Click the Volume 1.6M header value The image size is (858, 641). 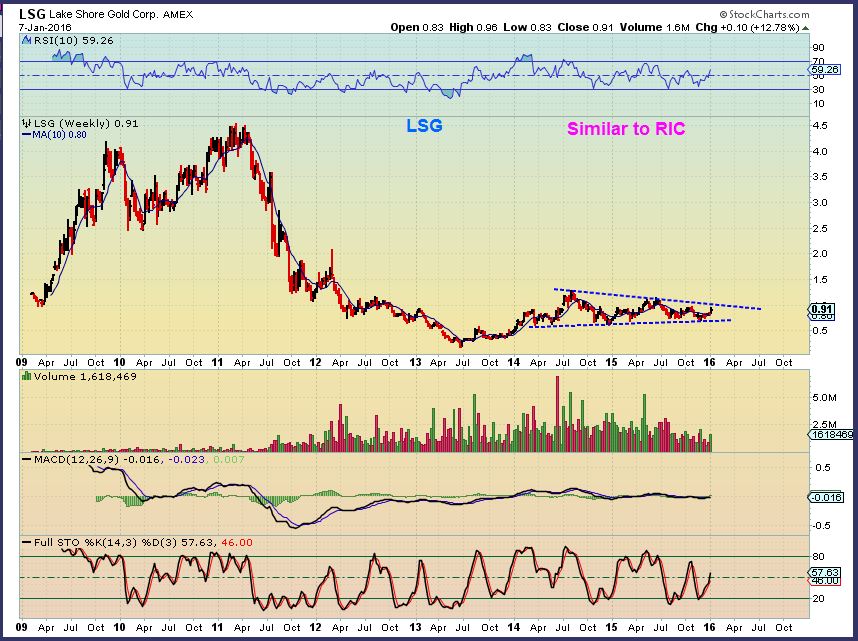coord(654,27)
